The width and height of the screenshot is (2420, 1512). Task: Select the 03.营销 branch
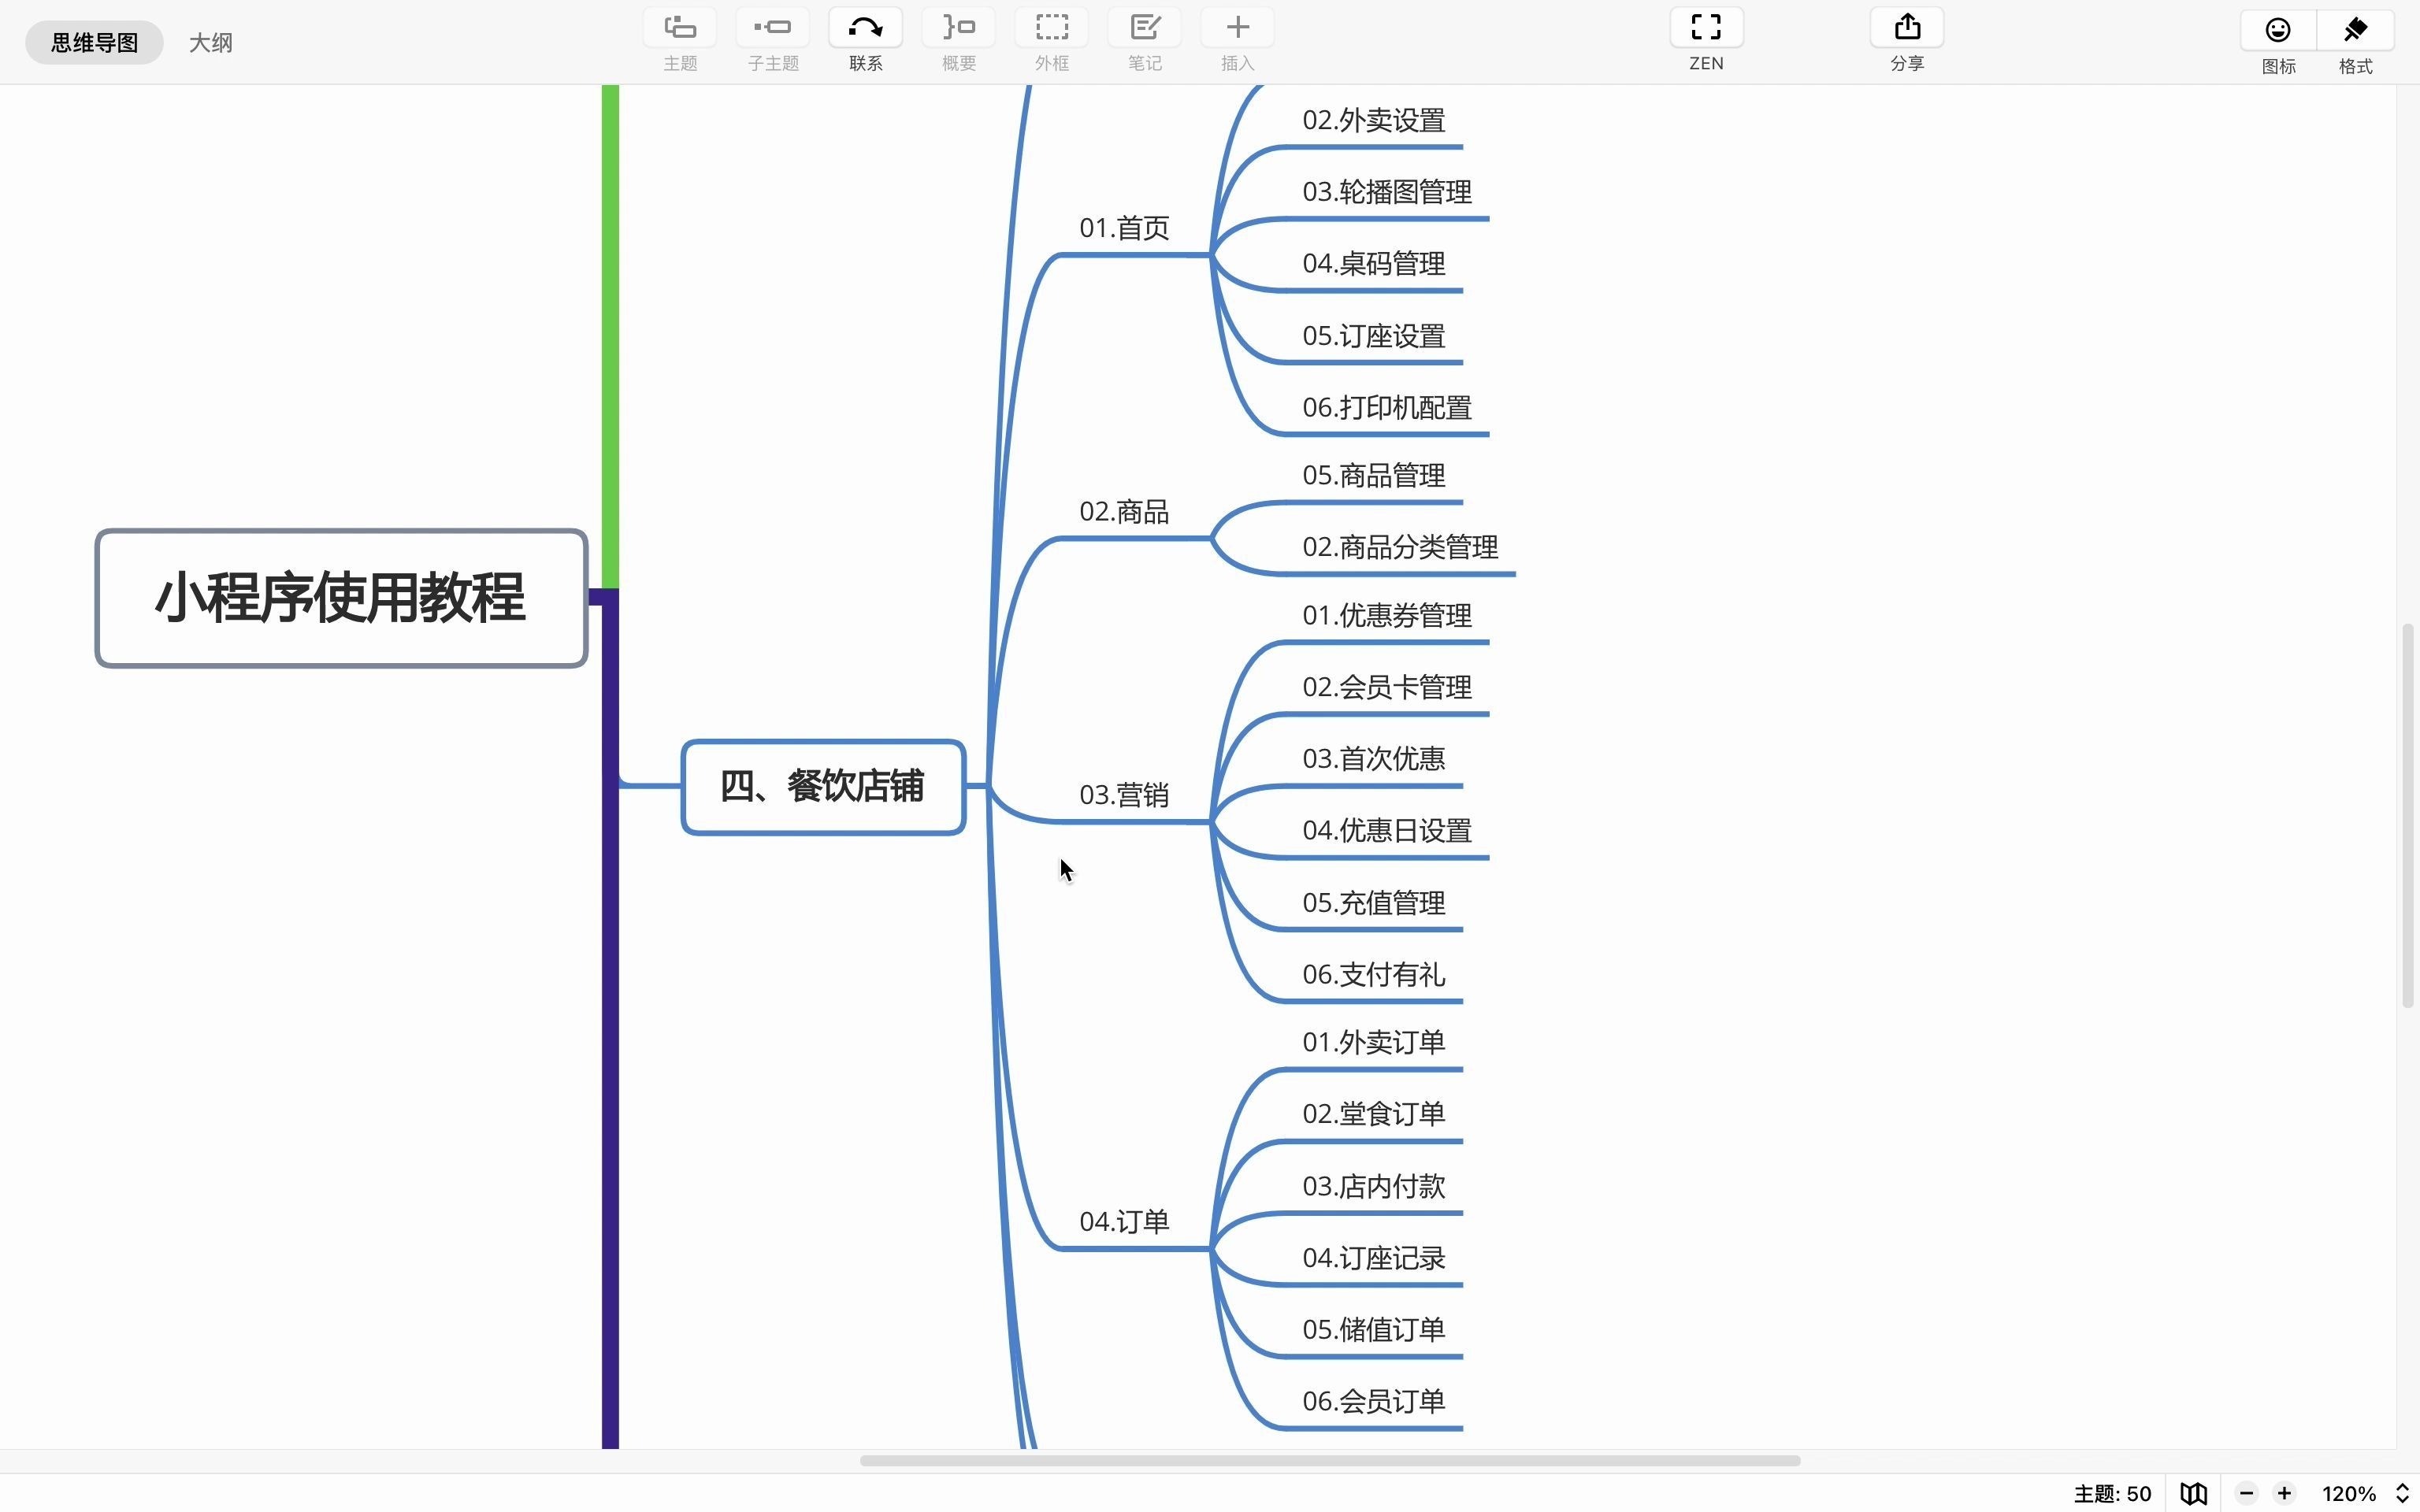pyautogui.click(x=1124, y=796)
